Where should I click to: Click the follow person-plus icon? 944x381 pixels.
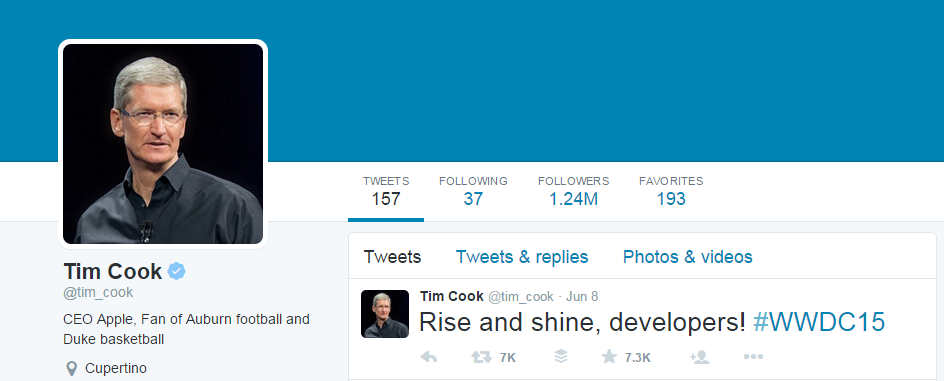pos(699,358)
